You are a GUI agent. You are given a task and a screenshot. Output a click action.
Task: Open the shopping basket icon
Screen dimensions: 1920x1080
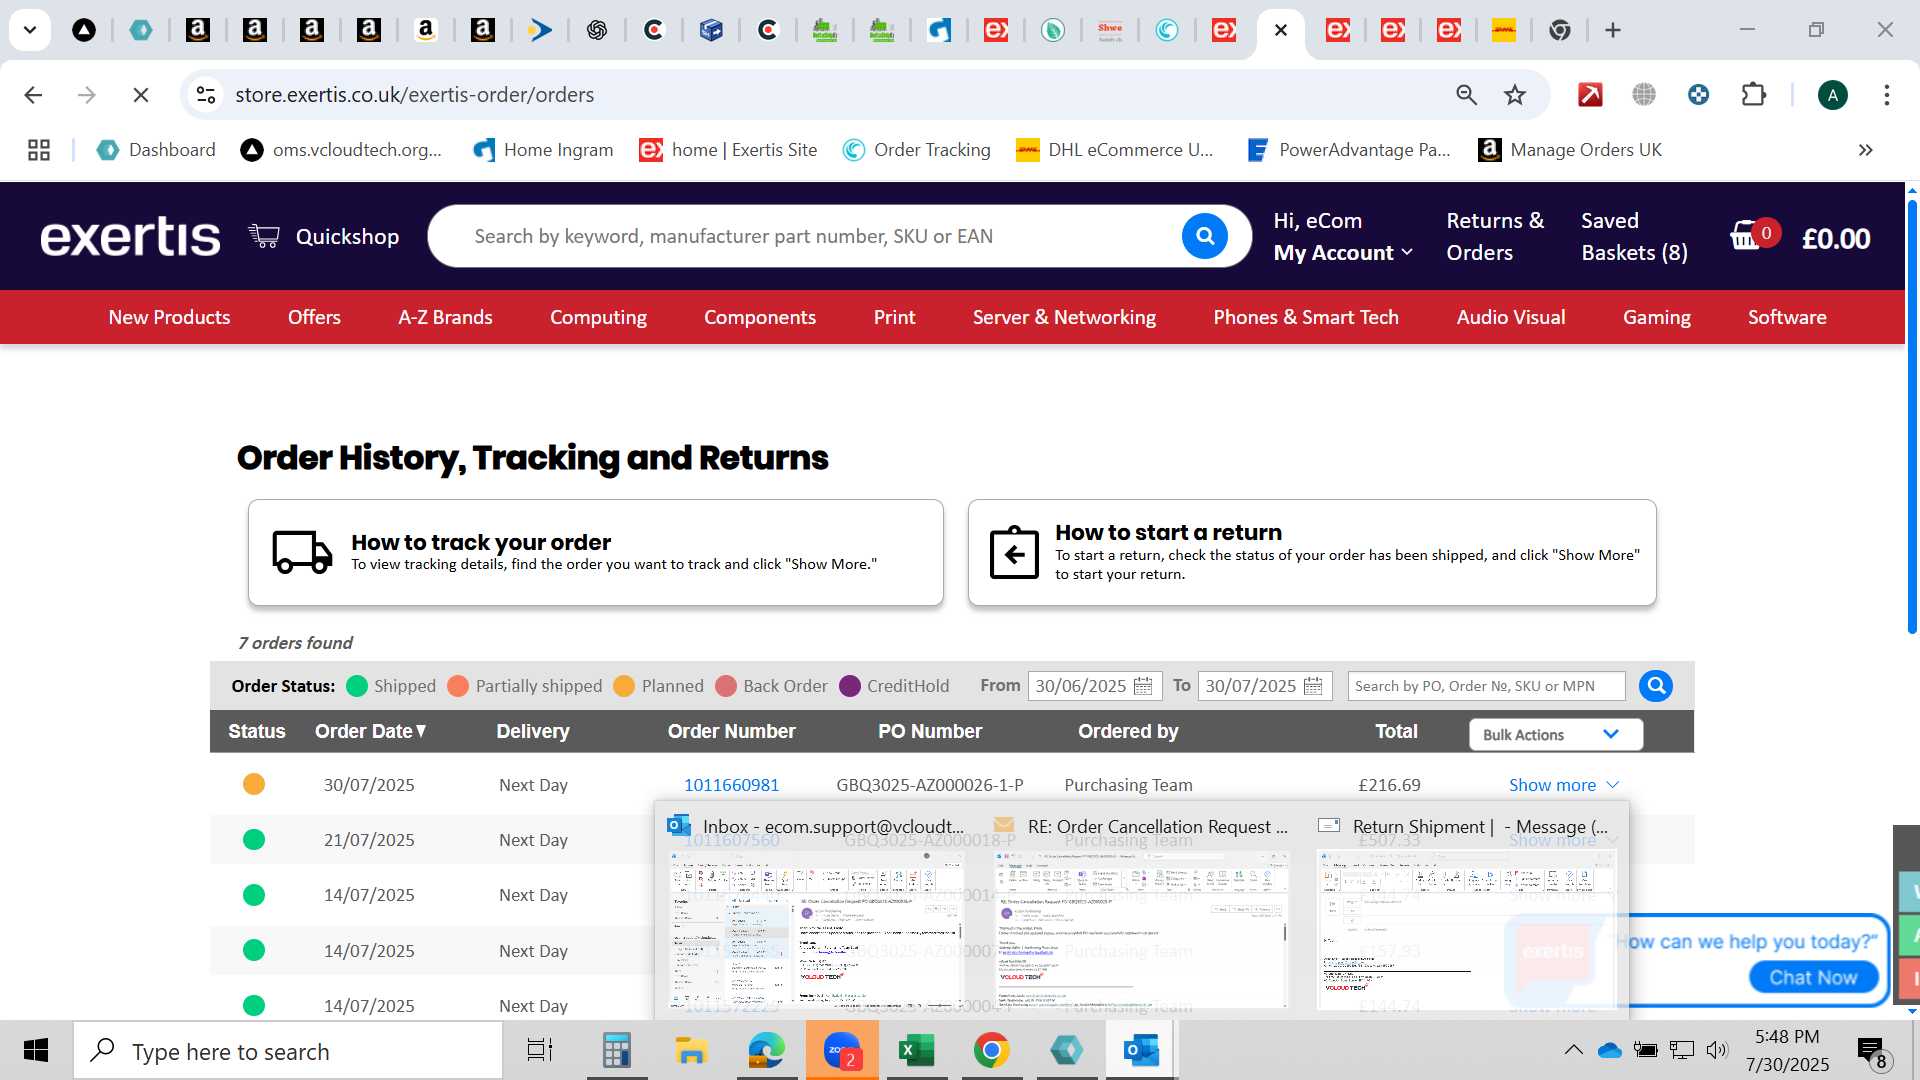point(1745,236)
